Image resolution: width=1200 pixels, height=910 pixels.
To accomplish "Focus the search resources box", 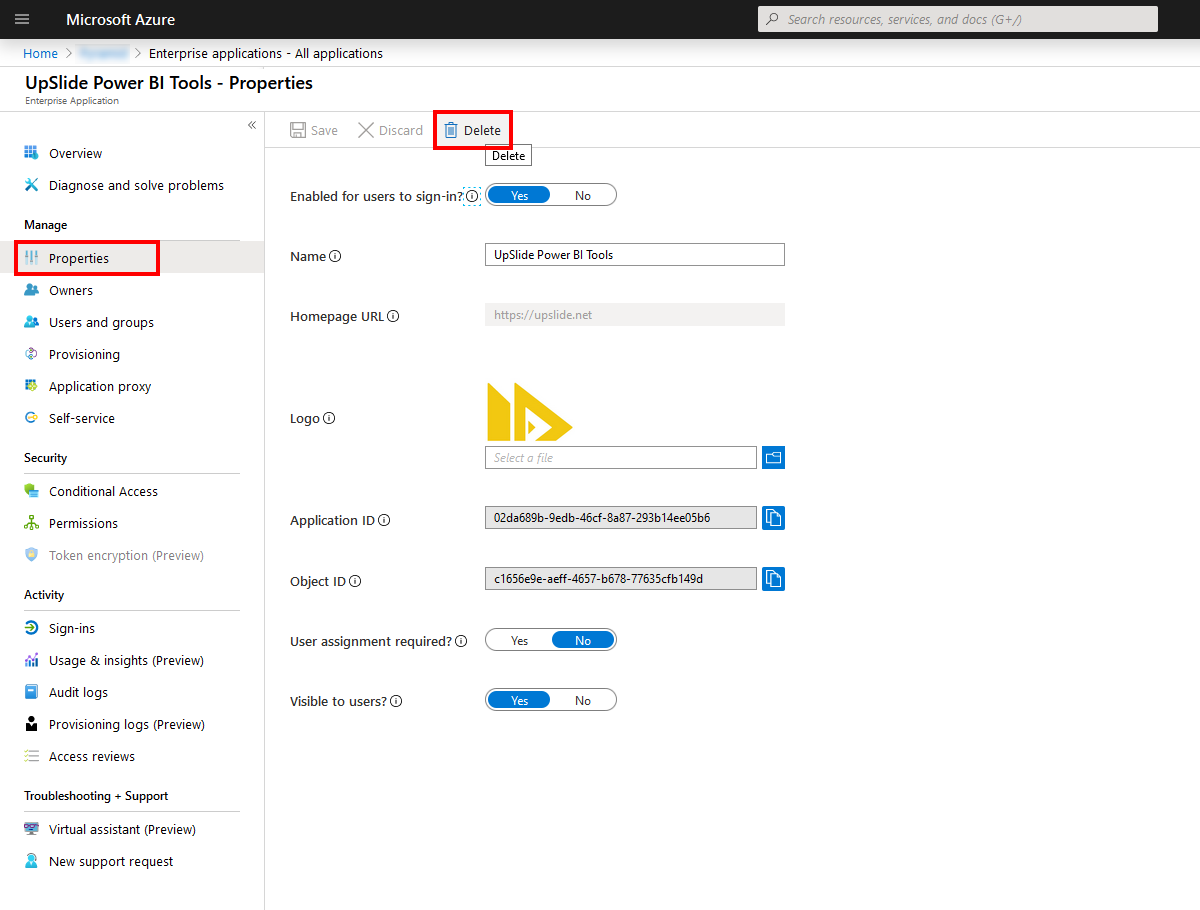I will click(x=958, y=19).
